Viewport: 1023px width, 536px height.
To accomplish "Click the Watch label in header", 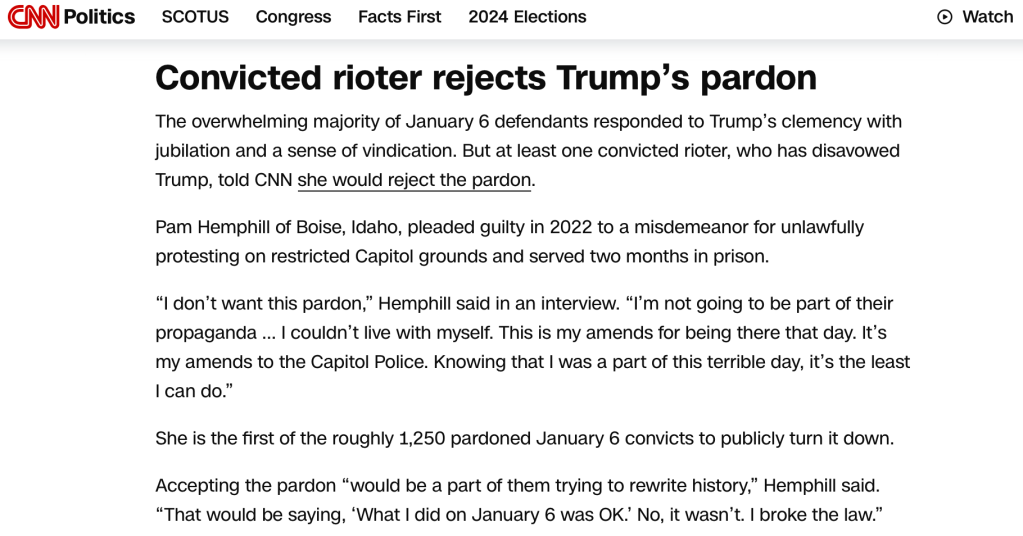I will (x=987, y=17).
